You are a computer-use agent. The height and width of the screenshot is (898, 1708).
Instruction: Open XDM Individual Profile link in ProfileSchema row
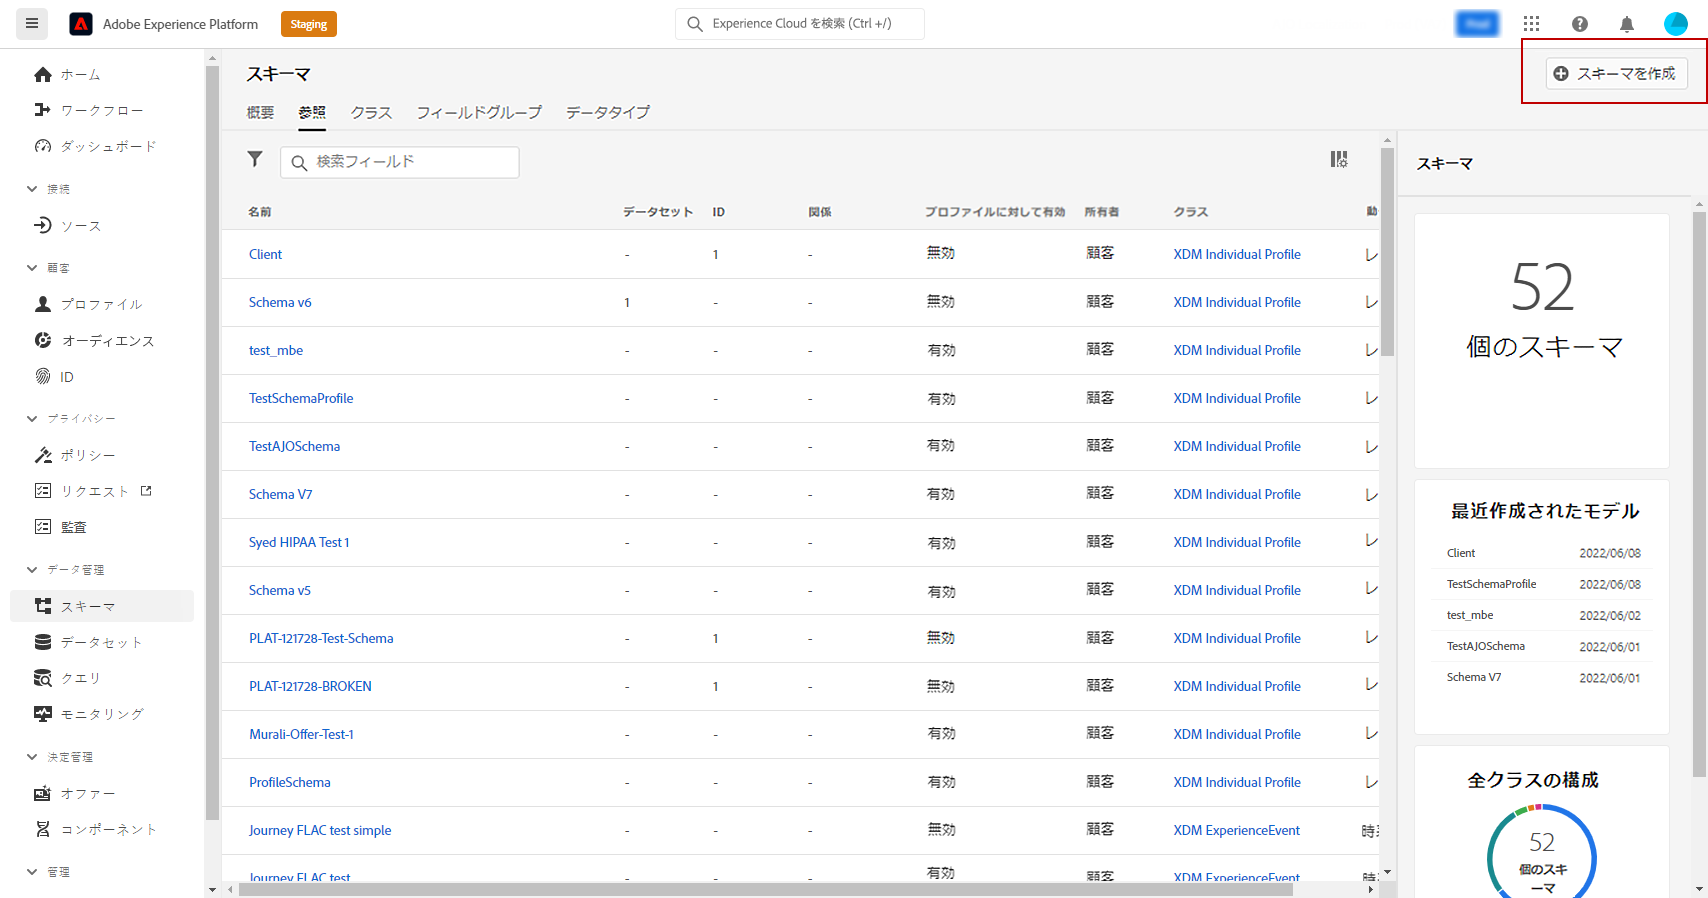1237,782
